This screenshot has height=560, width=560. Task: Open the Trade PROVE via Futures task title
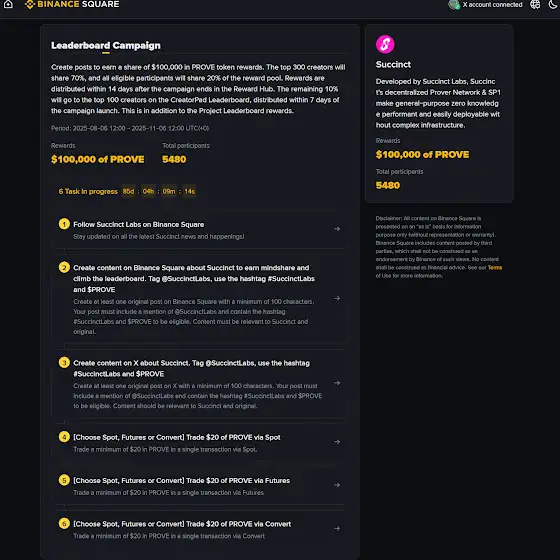point(181,480)
